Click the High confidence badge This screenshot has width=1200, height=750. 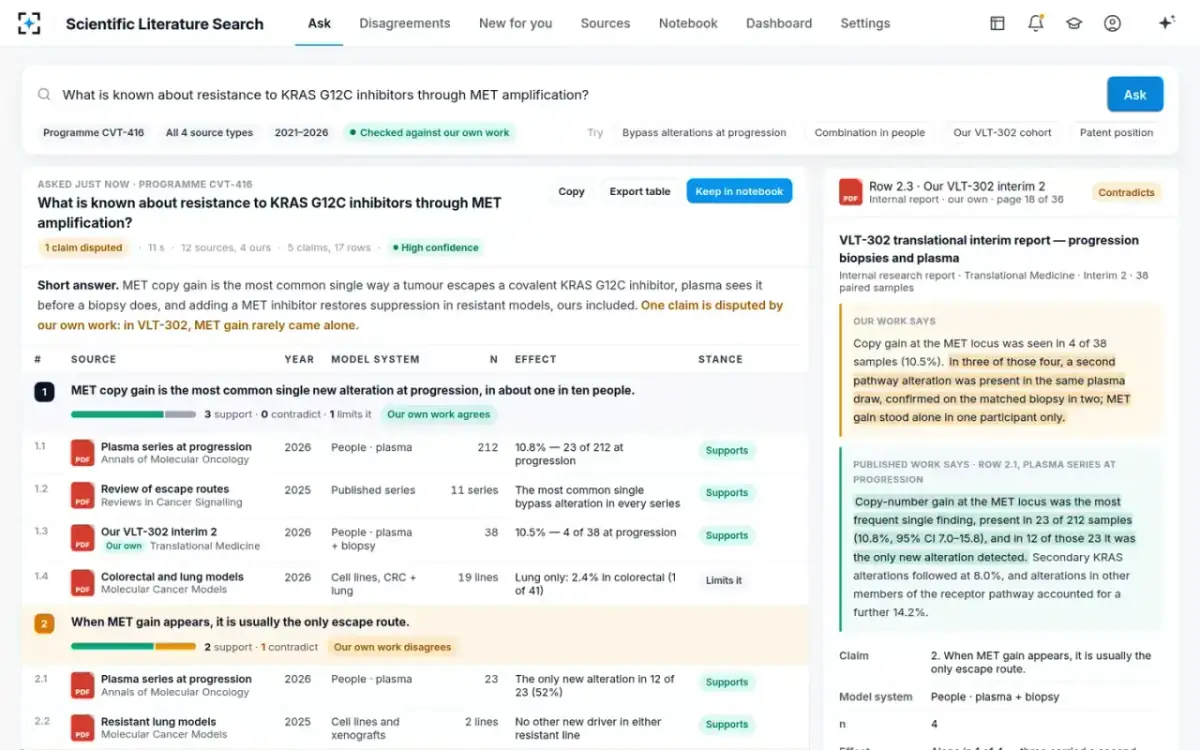click(435, 247)
